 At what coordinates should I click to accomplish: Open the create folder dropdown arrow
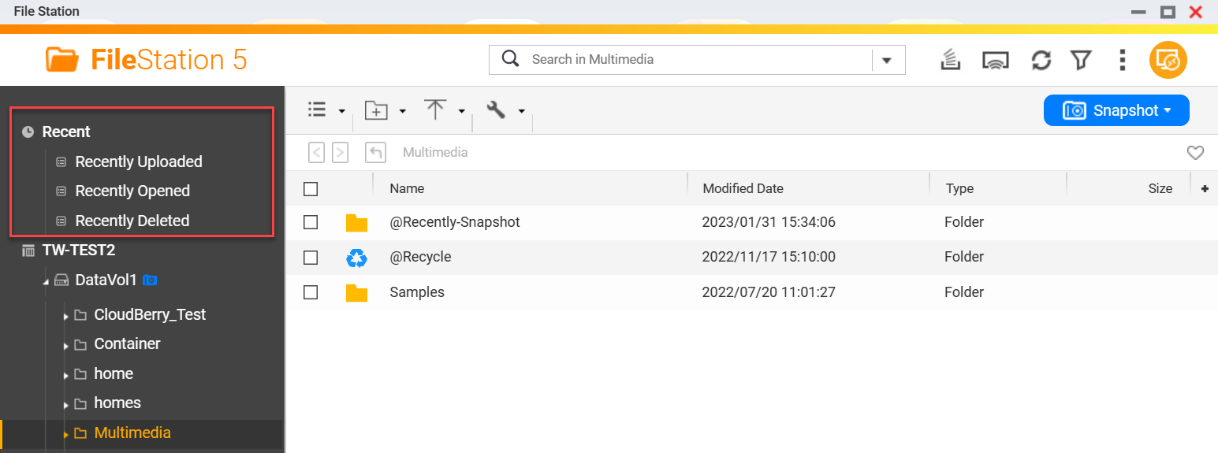[402, 111]
